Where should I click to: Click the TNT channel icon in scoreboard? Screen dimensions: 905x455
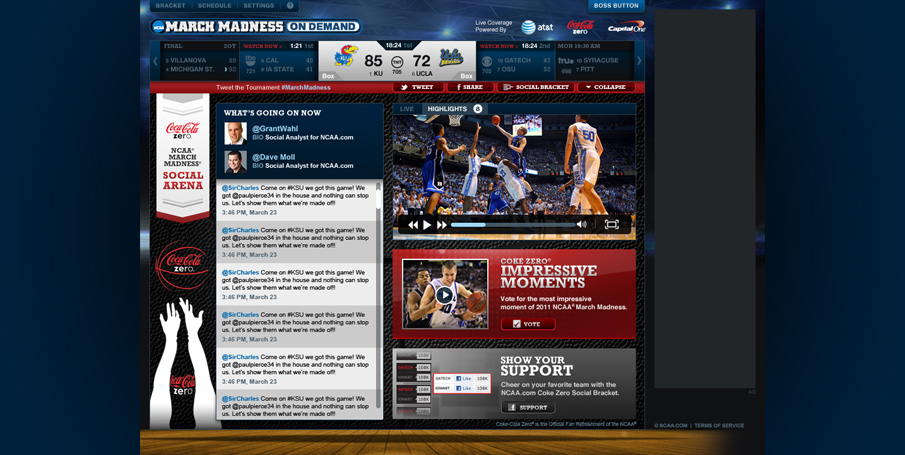397,62
